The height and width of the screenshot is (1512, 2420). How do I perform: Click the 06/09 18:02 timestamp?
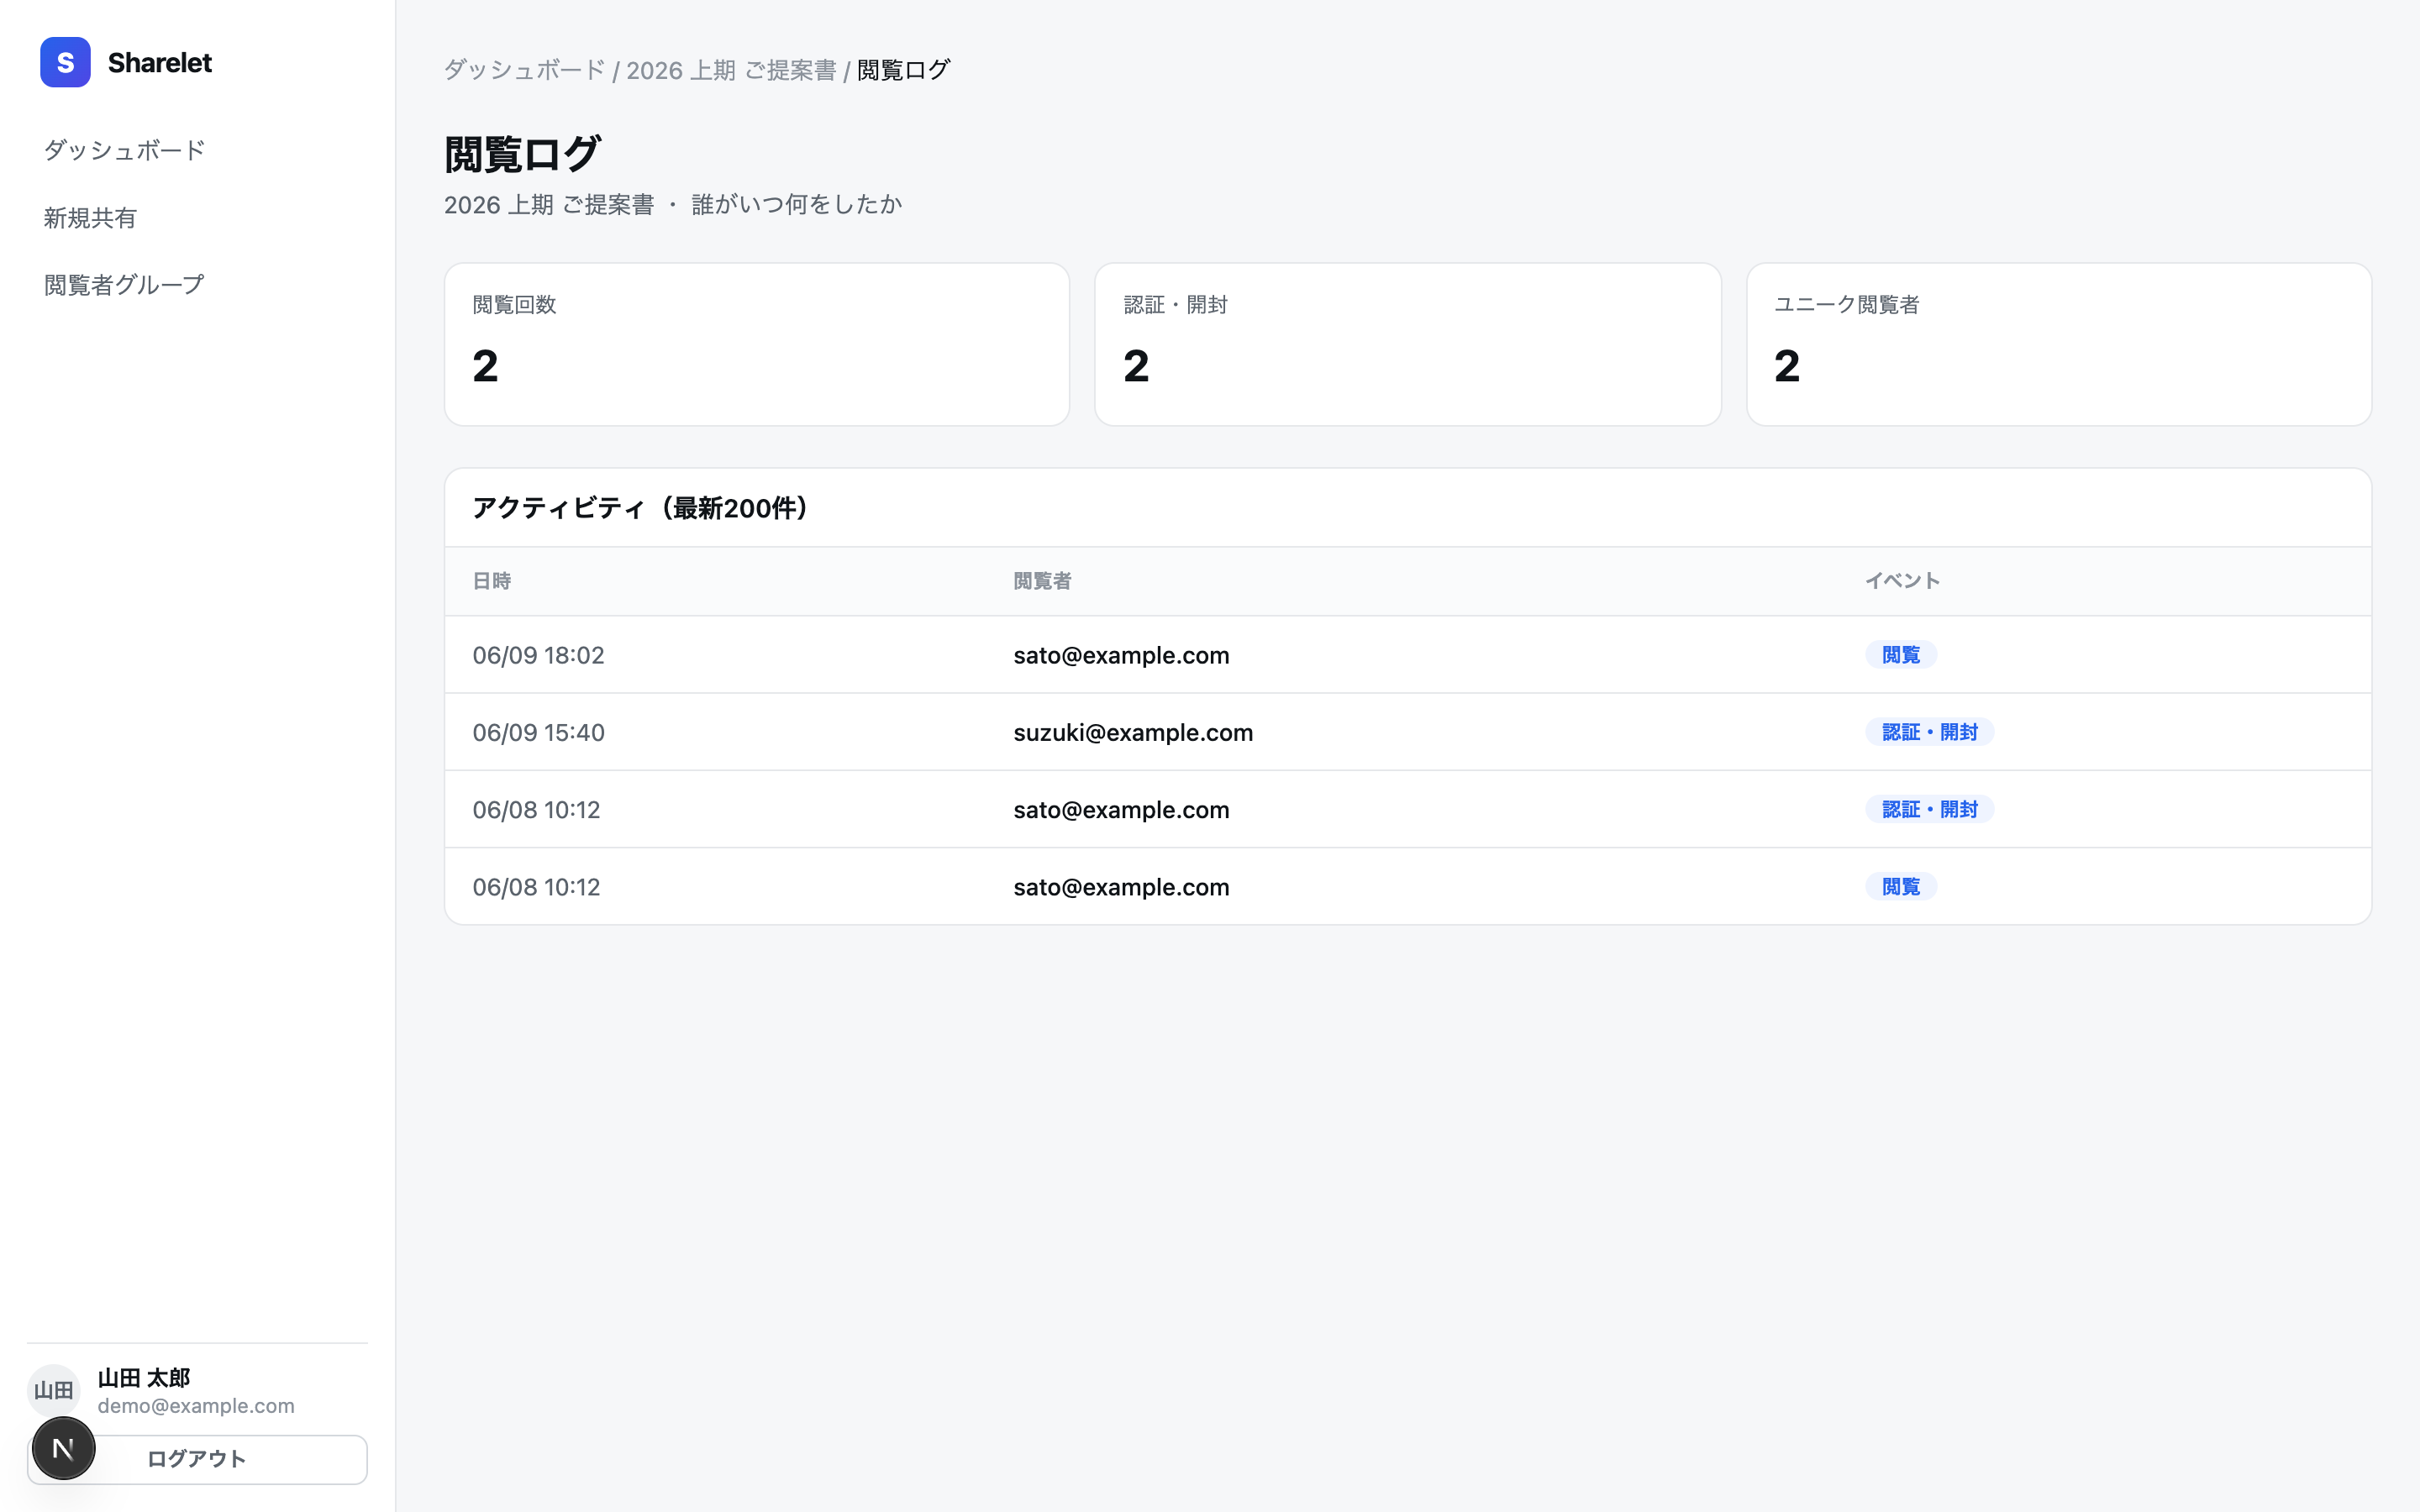538,655
